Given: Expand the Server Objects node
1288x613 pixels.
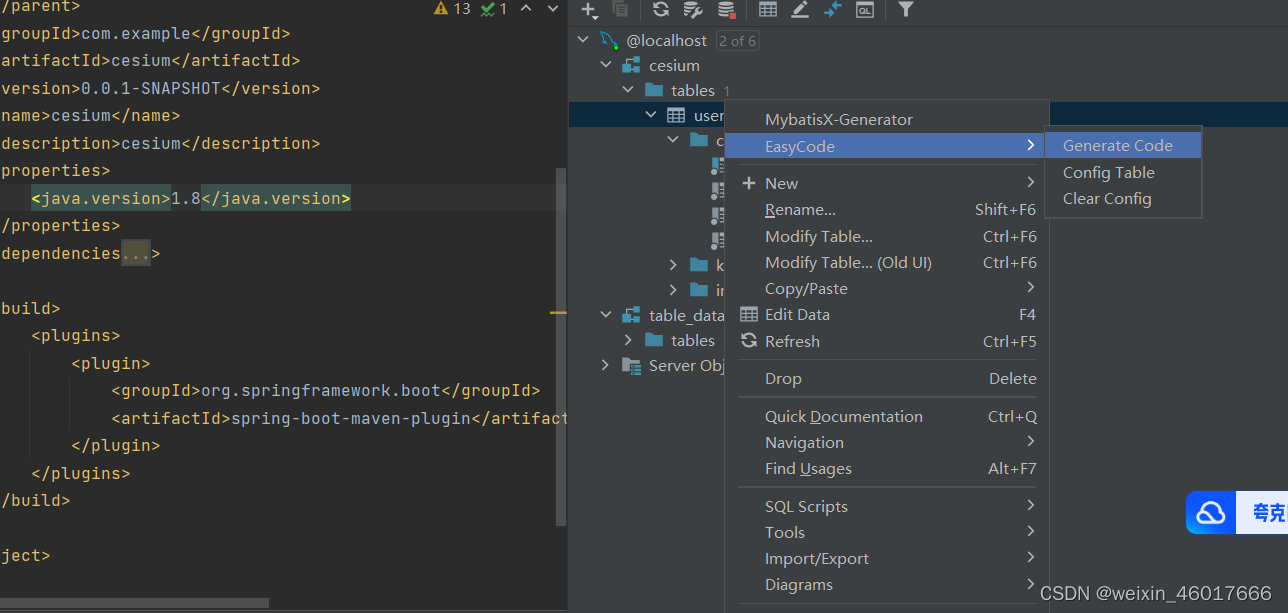Looking at the screenshot, I should pyautogui.click(x=605, y=365).
